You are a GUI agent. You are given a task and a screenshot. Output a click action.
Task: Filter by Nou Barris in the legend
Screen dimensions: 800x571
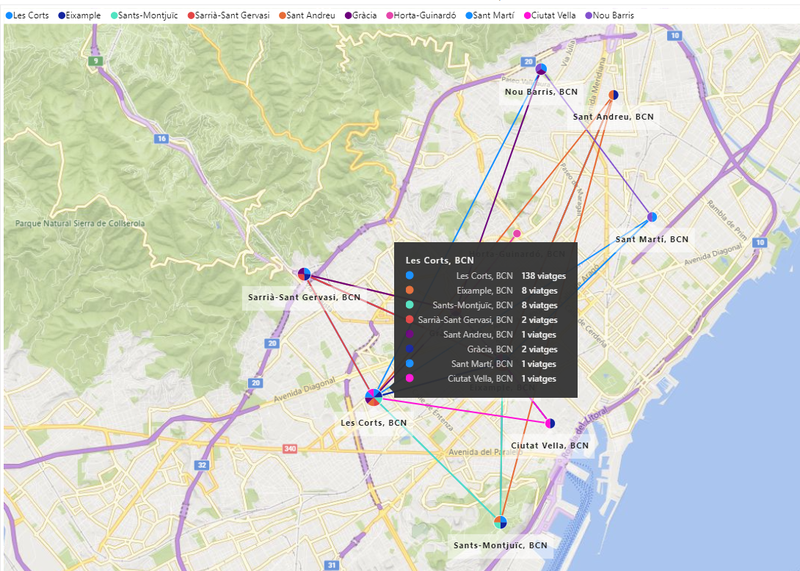(x=610, y=15)
